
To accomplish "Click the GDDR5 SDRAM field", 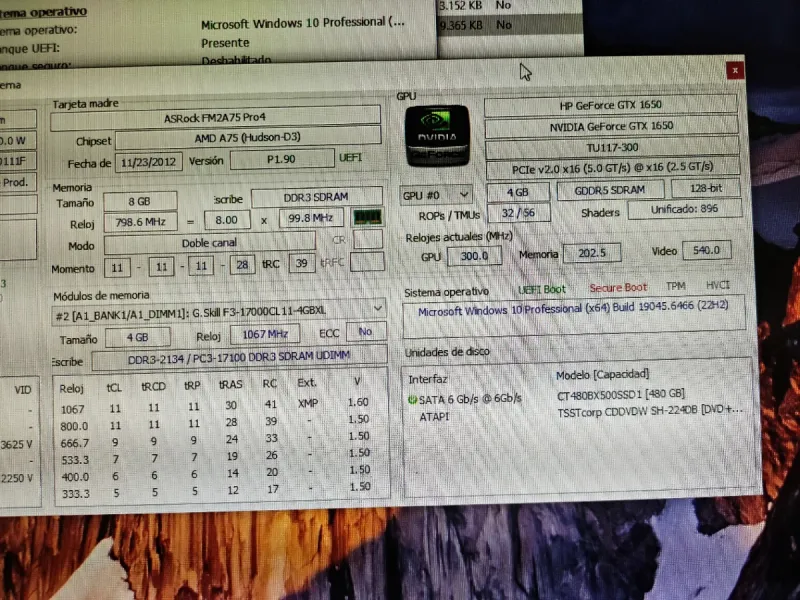I will 610,190.
